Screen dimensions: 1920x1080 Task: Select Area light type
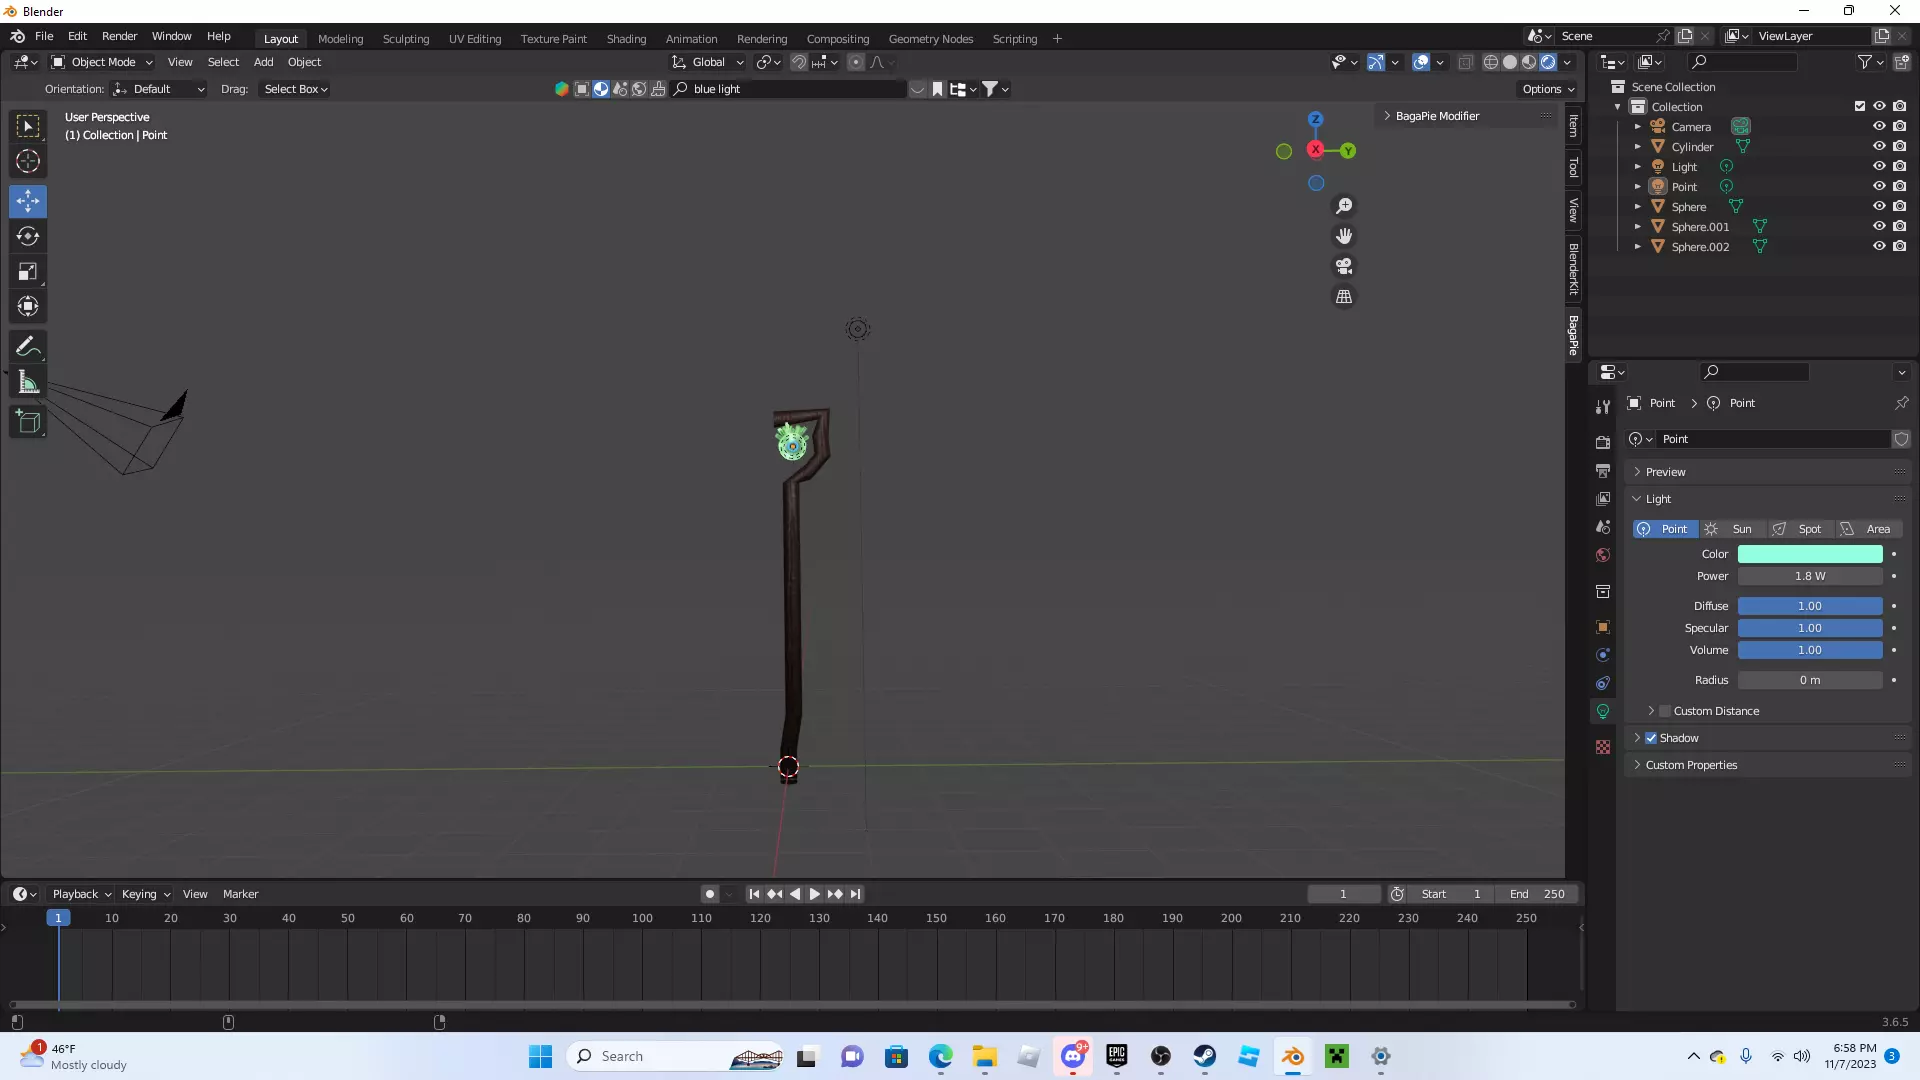(1868, 529)
